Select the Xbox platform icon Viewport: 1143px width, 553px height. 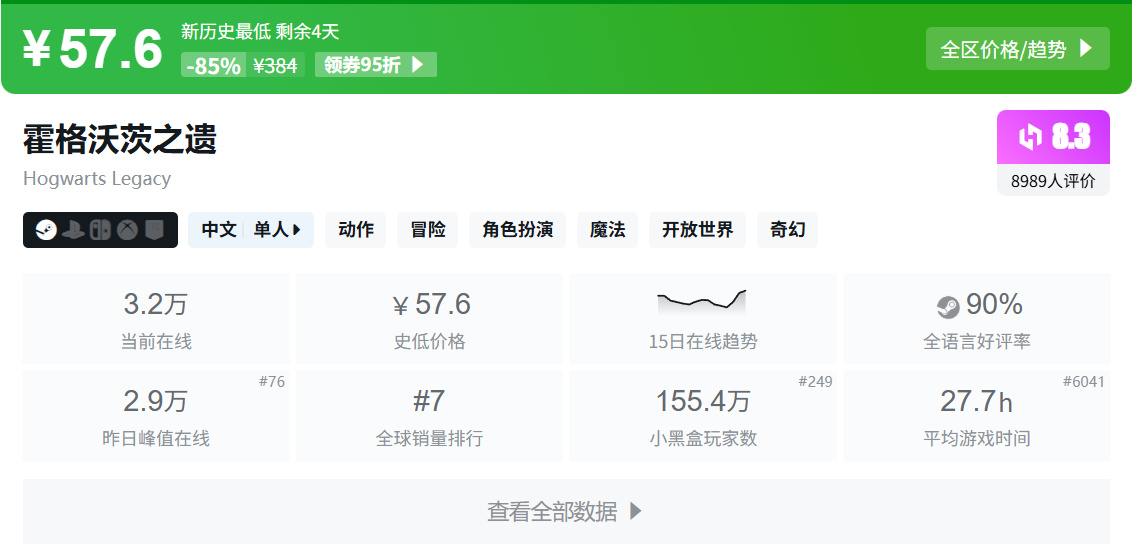point(128,230)
